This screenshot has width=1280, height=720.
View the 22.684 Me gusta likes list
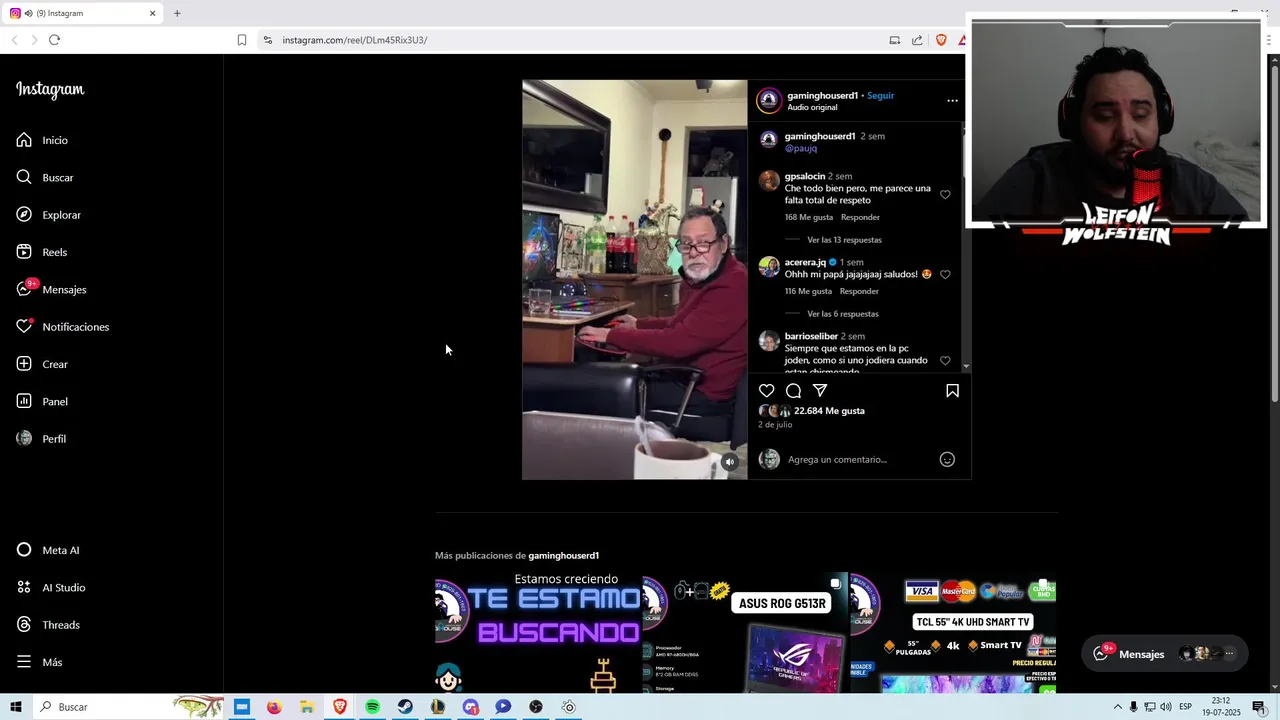click(x=829, y=411)
